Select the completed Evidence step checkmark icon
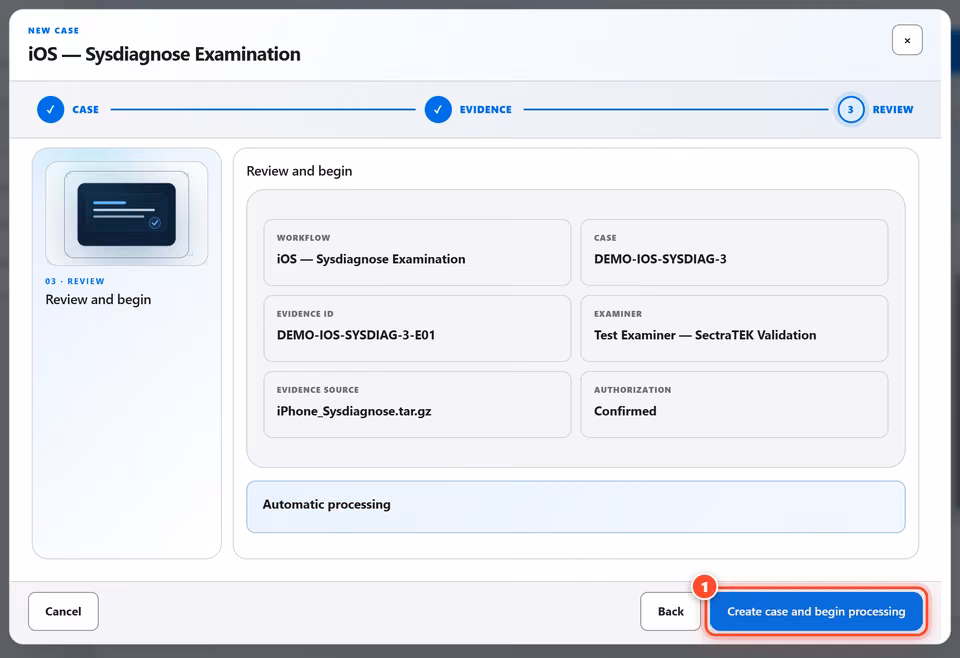Screen dimensions: 960x658 (438, 110)
